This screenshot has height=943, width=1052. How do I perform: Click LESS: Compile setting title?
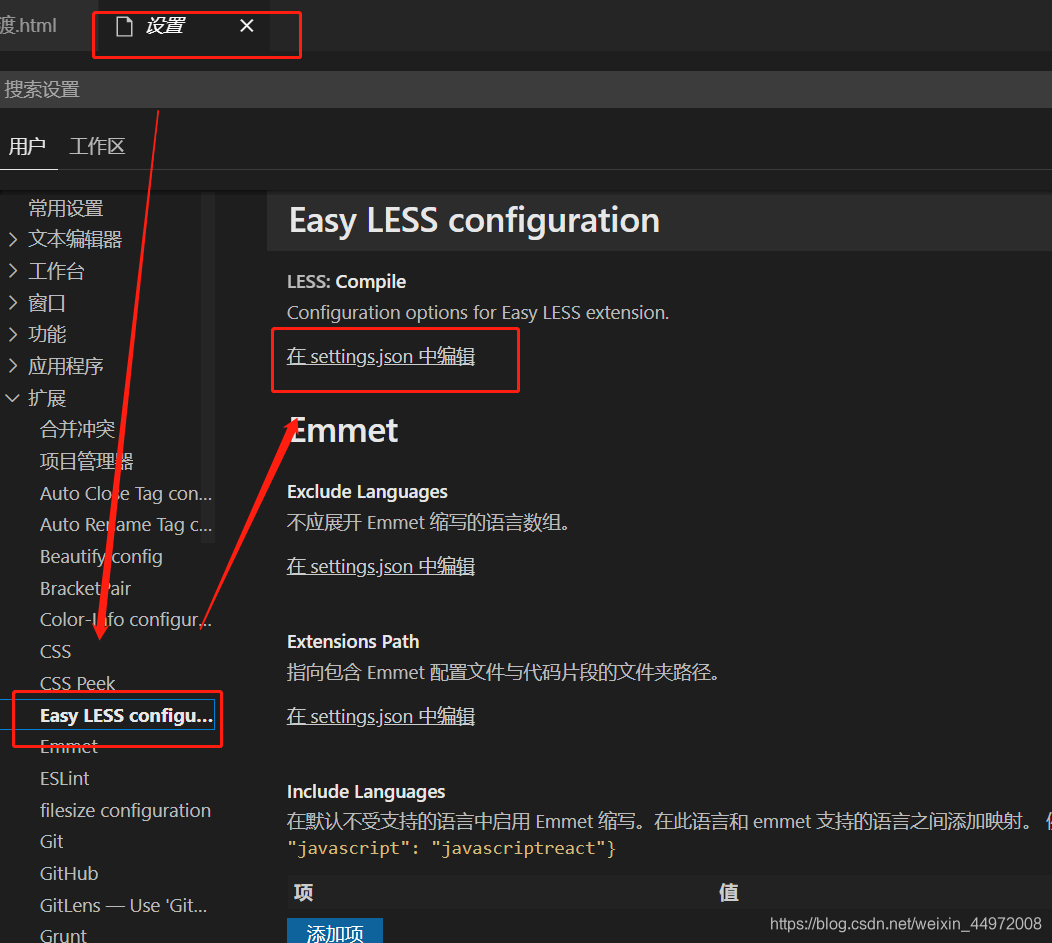(346, 282)
